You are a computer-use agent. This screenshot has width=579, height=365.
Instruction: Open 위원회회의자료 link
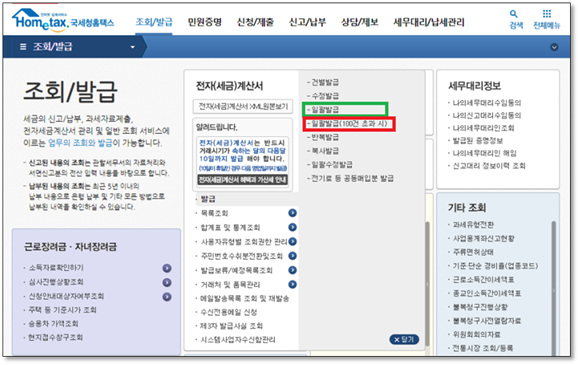point(476,334)
